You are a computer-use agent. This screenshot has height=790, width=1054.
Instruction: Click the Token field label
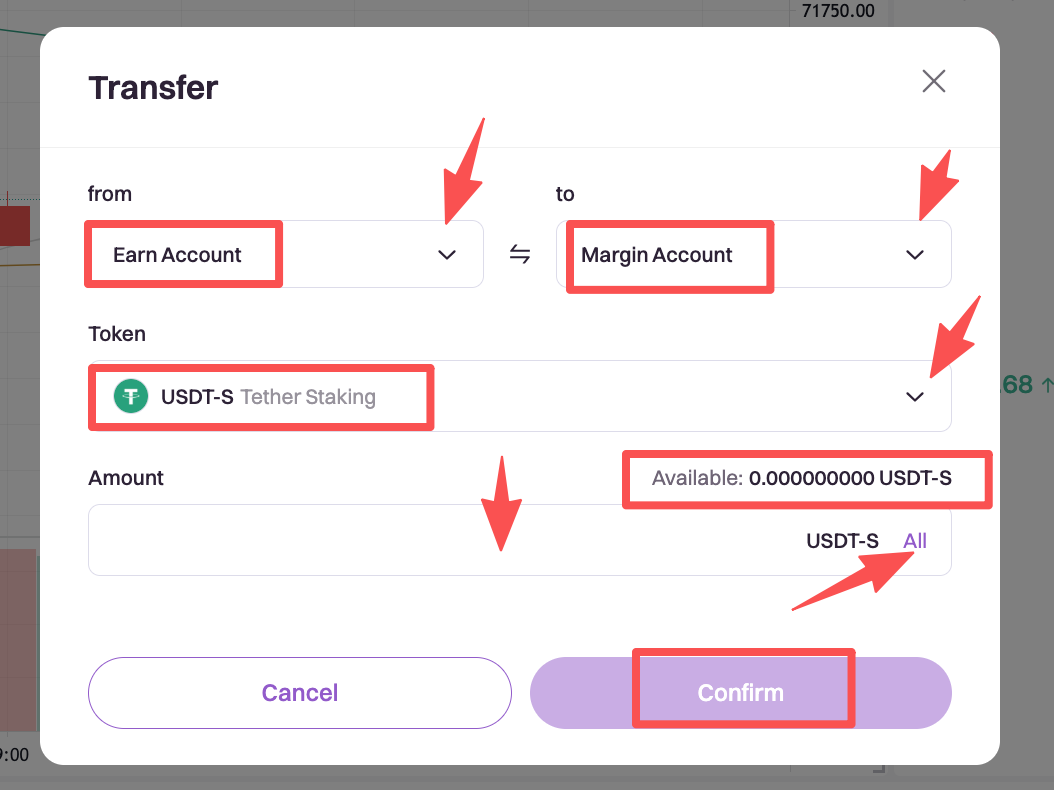pyautogui.click(x=117, y=334)
